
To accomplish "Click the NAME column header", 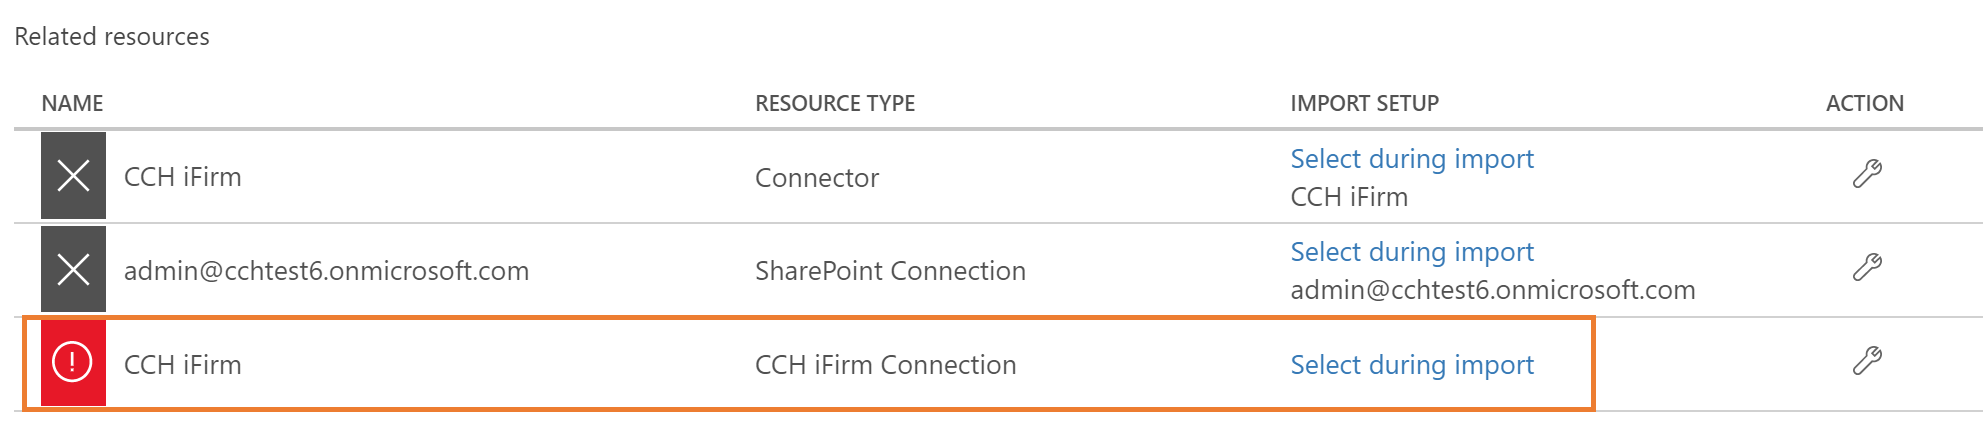I will click(x=72, y=103).
